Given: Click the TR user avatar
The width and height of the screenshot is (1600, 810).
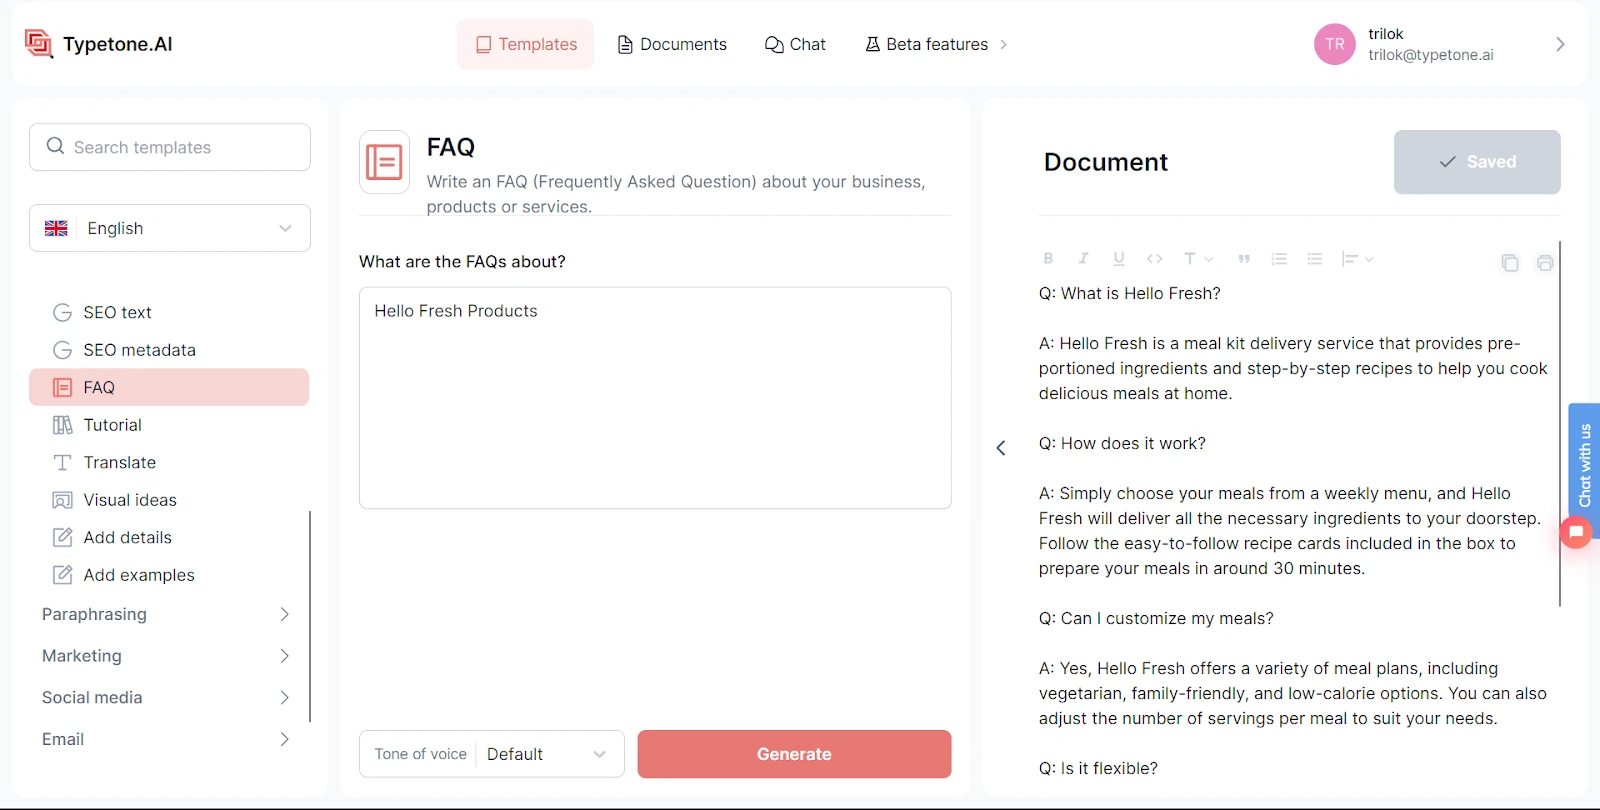Looking at the screenshot, I should coord(1335,44).
